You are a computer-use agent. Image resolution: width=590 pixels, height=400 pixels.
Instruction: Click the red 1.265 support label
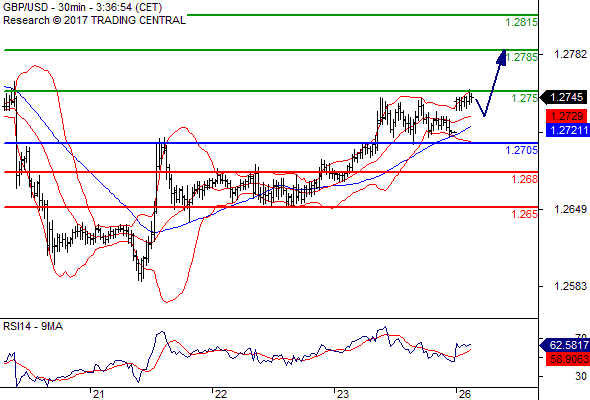click(x=525, y=214)
